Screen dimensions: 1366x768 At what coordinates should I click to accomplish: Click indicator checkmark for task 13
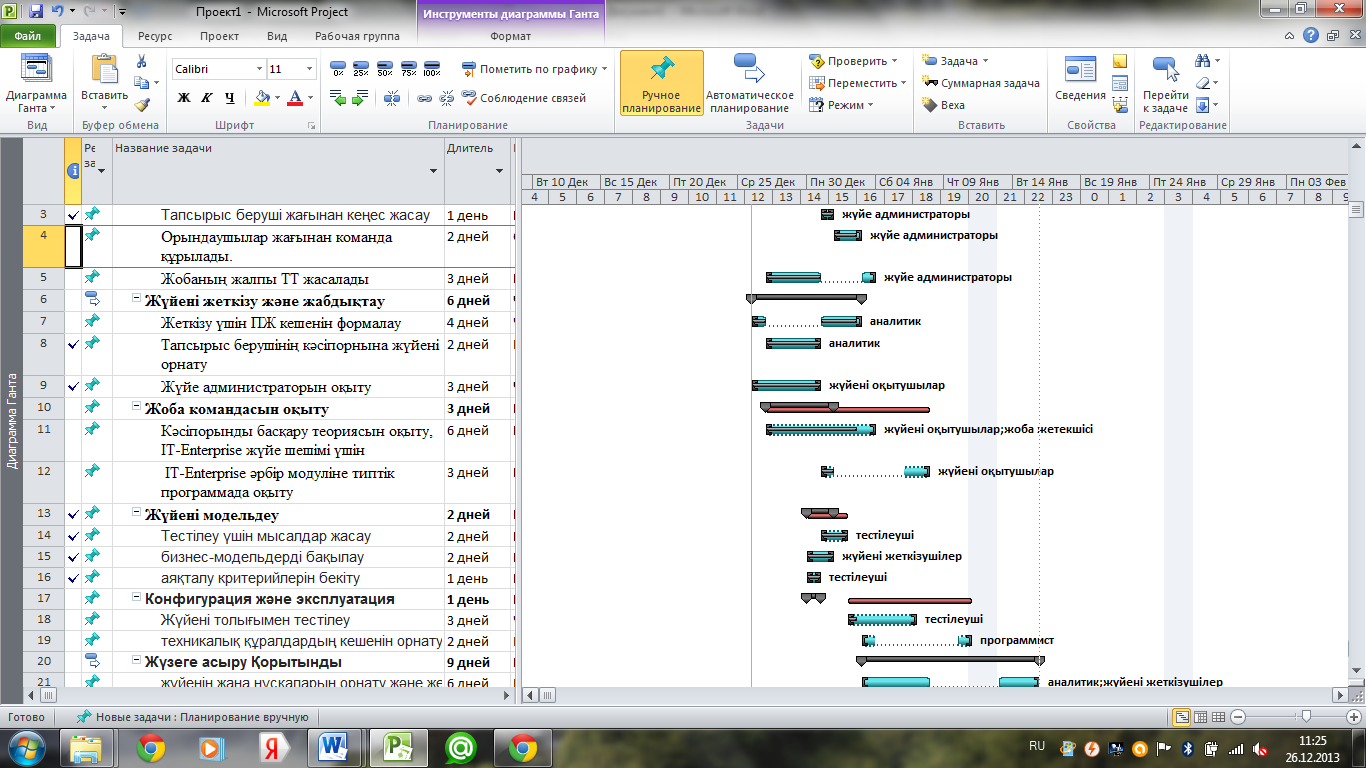click(x=73, y=514)
